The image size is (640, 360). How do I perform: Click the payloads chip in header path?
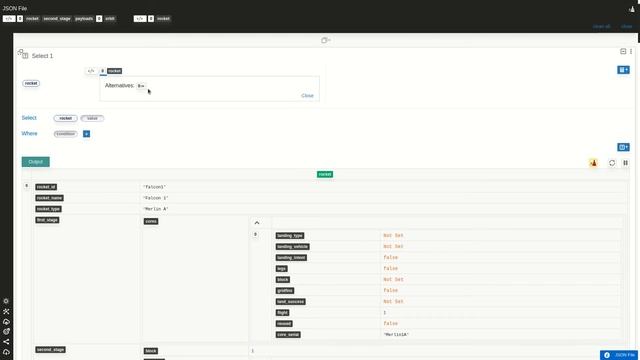tap(84, 19)
